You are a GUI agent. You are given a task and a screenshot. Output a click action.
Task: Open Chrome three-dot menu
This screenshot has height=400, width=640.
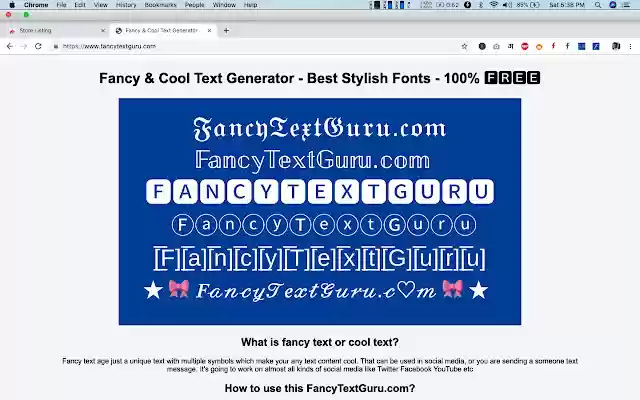pos(631,46)
